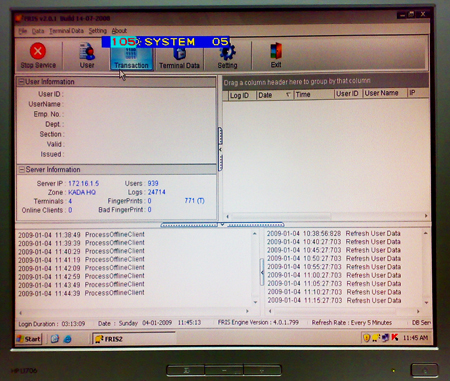Click the Stop Service red X icon
This screenshot has height=381, width=450.
(x=38, y=51)
